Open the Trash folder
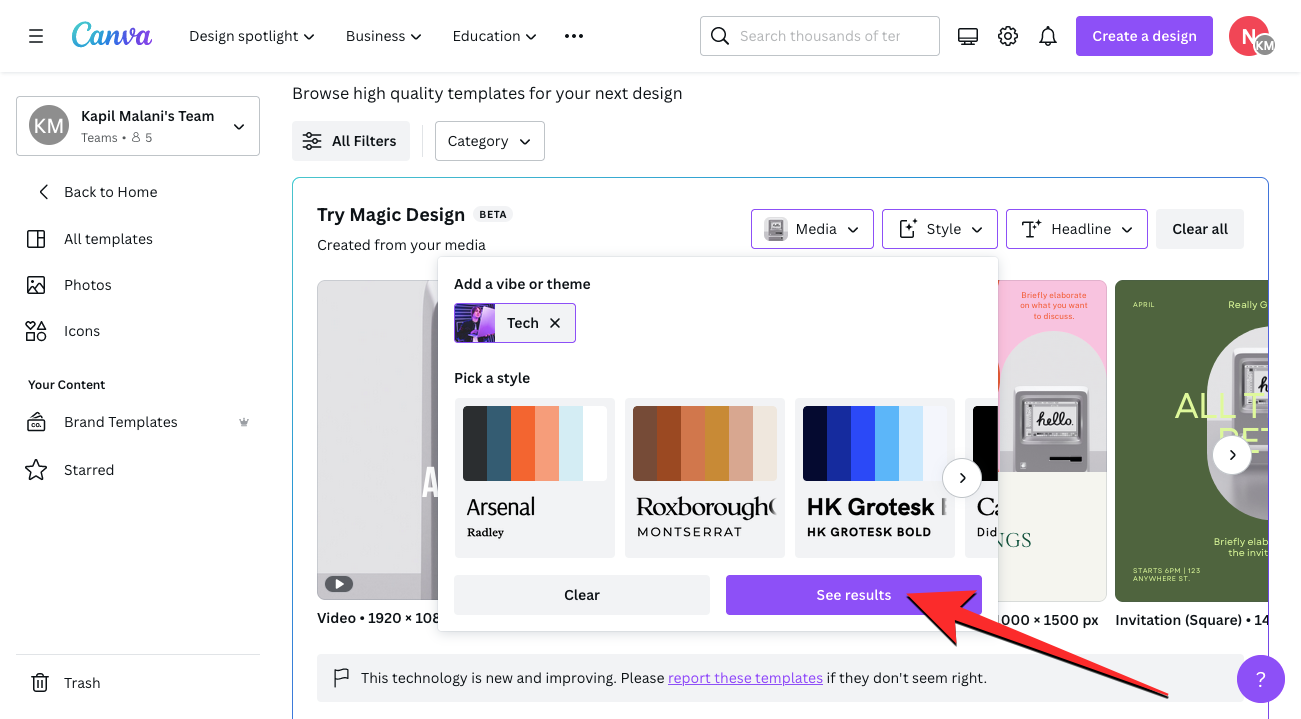The width and height of the screenshot is (1301, 719). pos(82,683)
